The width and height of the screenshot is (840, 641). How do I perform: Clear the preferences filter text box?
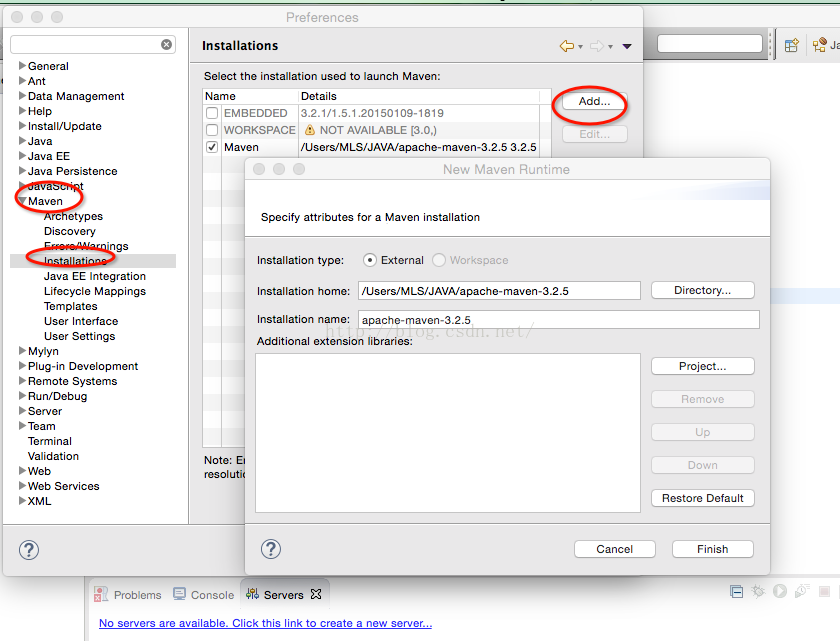point(167,44)
